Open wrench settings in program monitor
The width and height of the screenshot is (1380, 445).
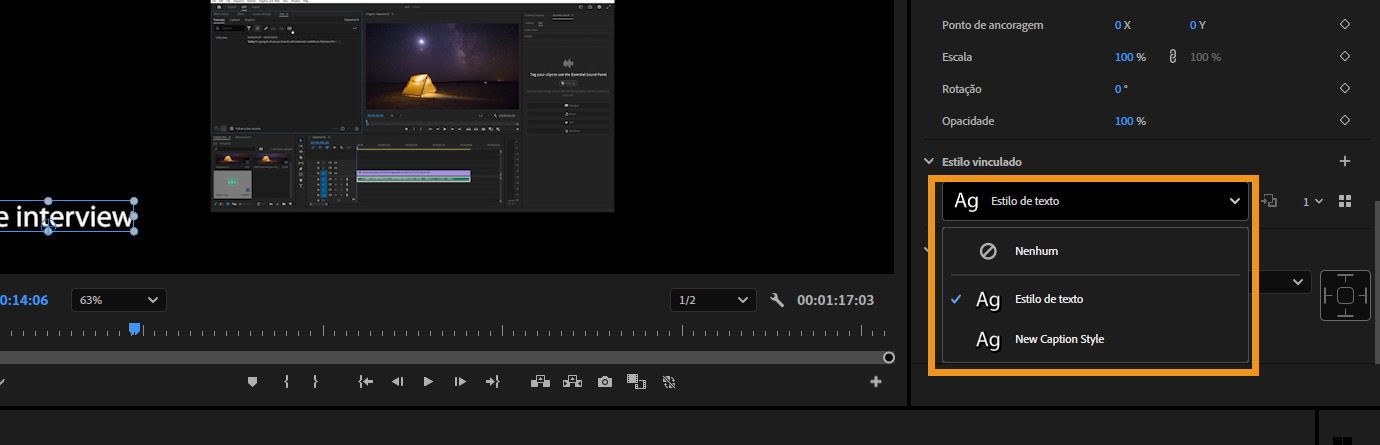point(776,300)
